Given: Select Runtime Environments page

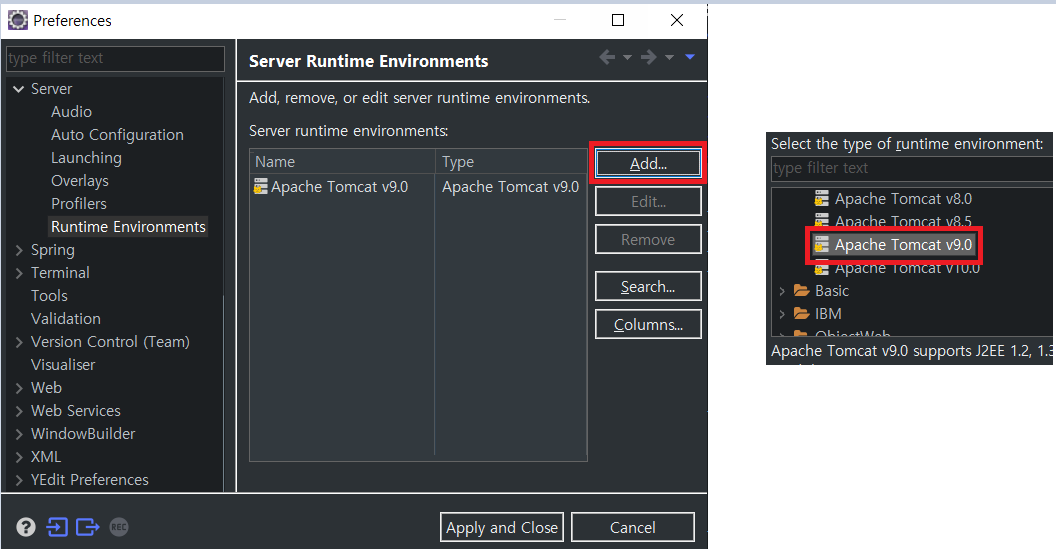Looking at the screenshot, I should point(128,226).
